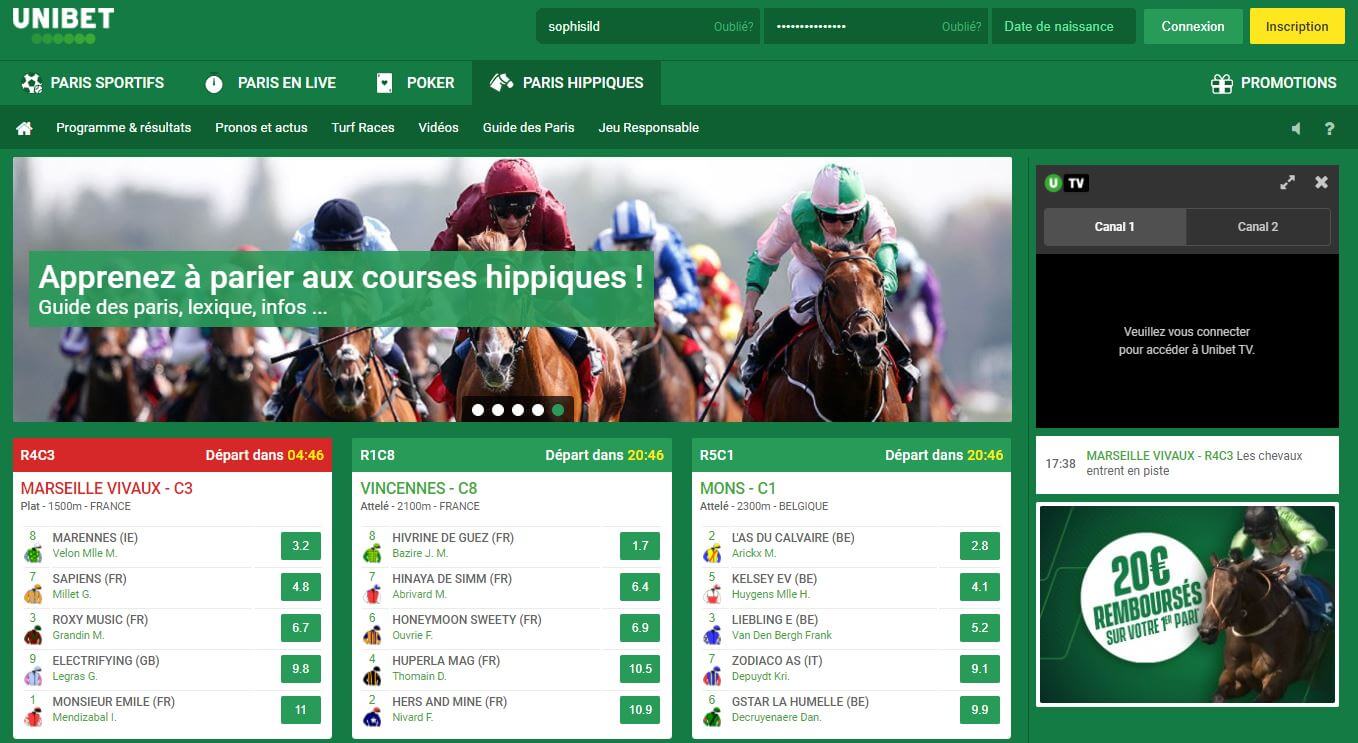Open Pronos et actus
This screenshot has width=1358, height=743.
click(x=261, y=128)
